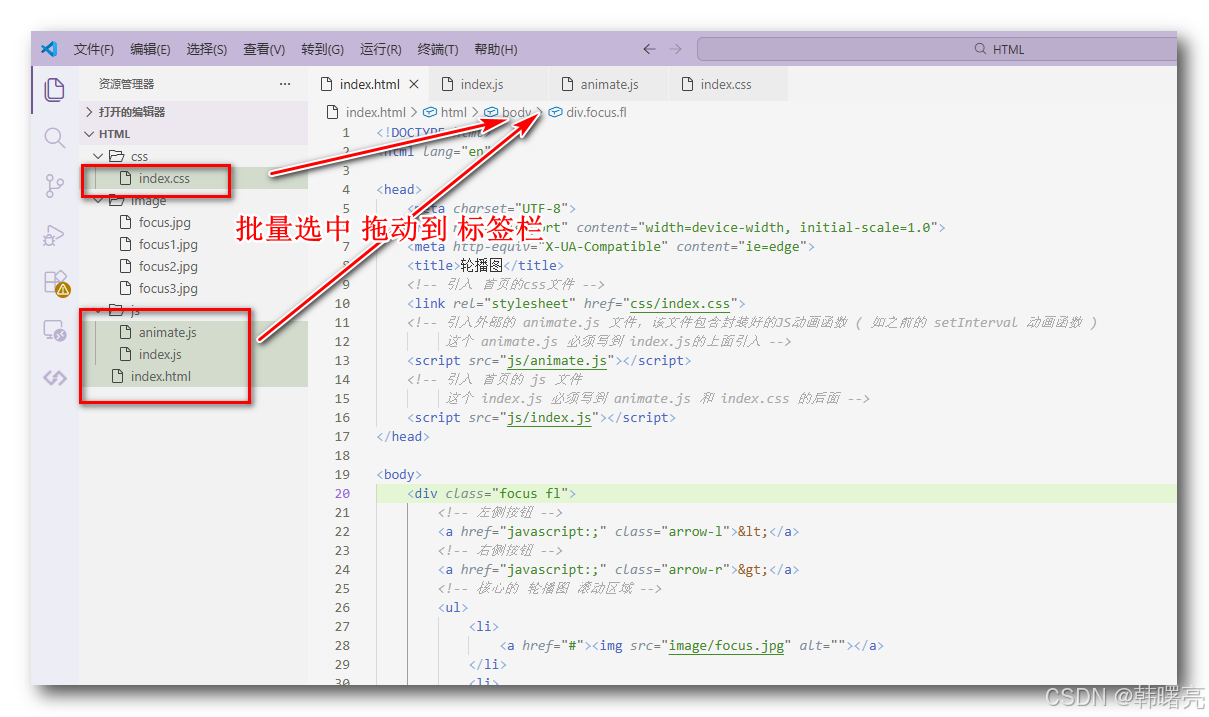The height and width of the screenshot is (717, 1209).
Task: Switch to the index.html tab
Action: coord(368,85)
